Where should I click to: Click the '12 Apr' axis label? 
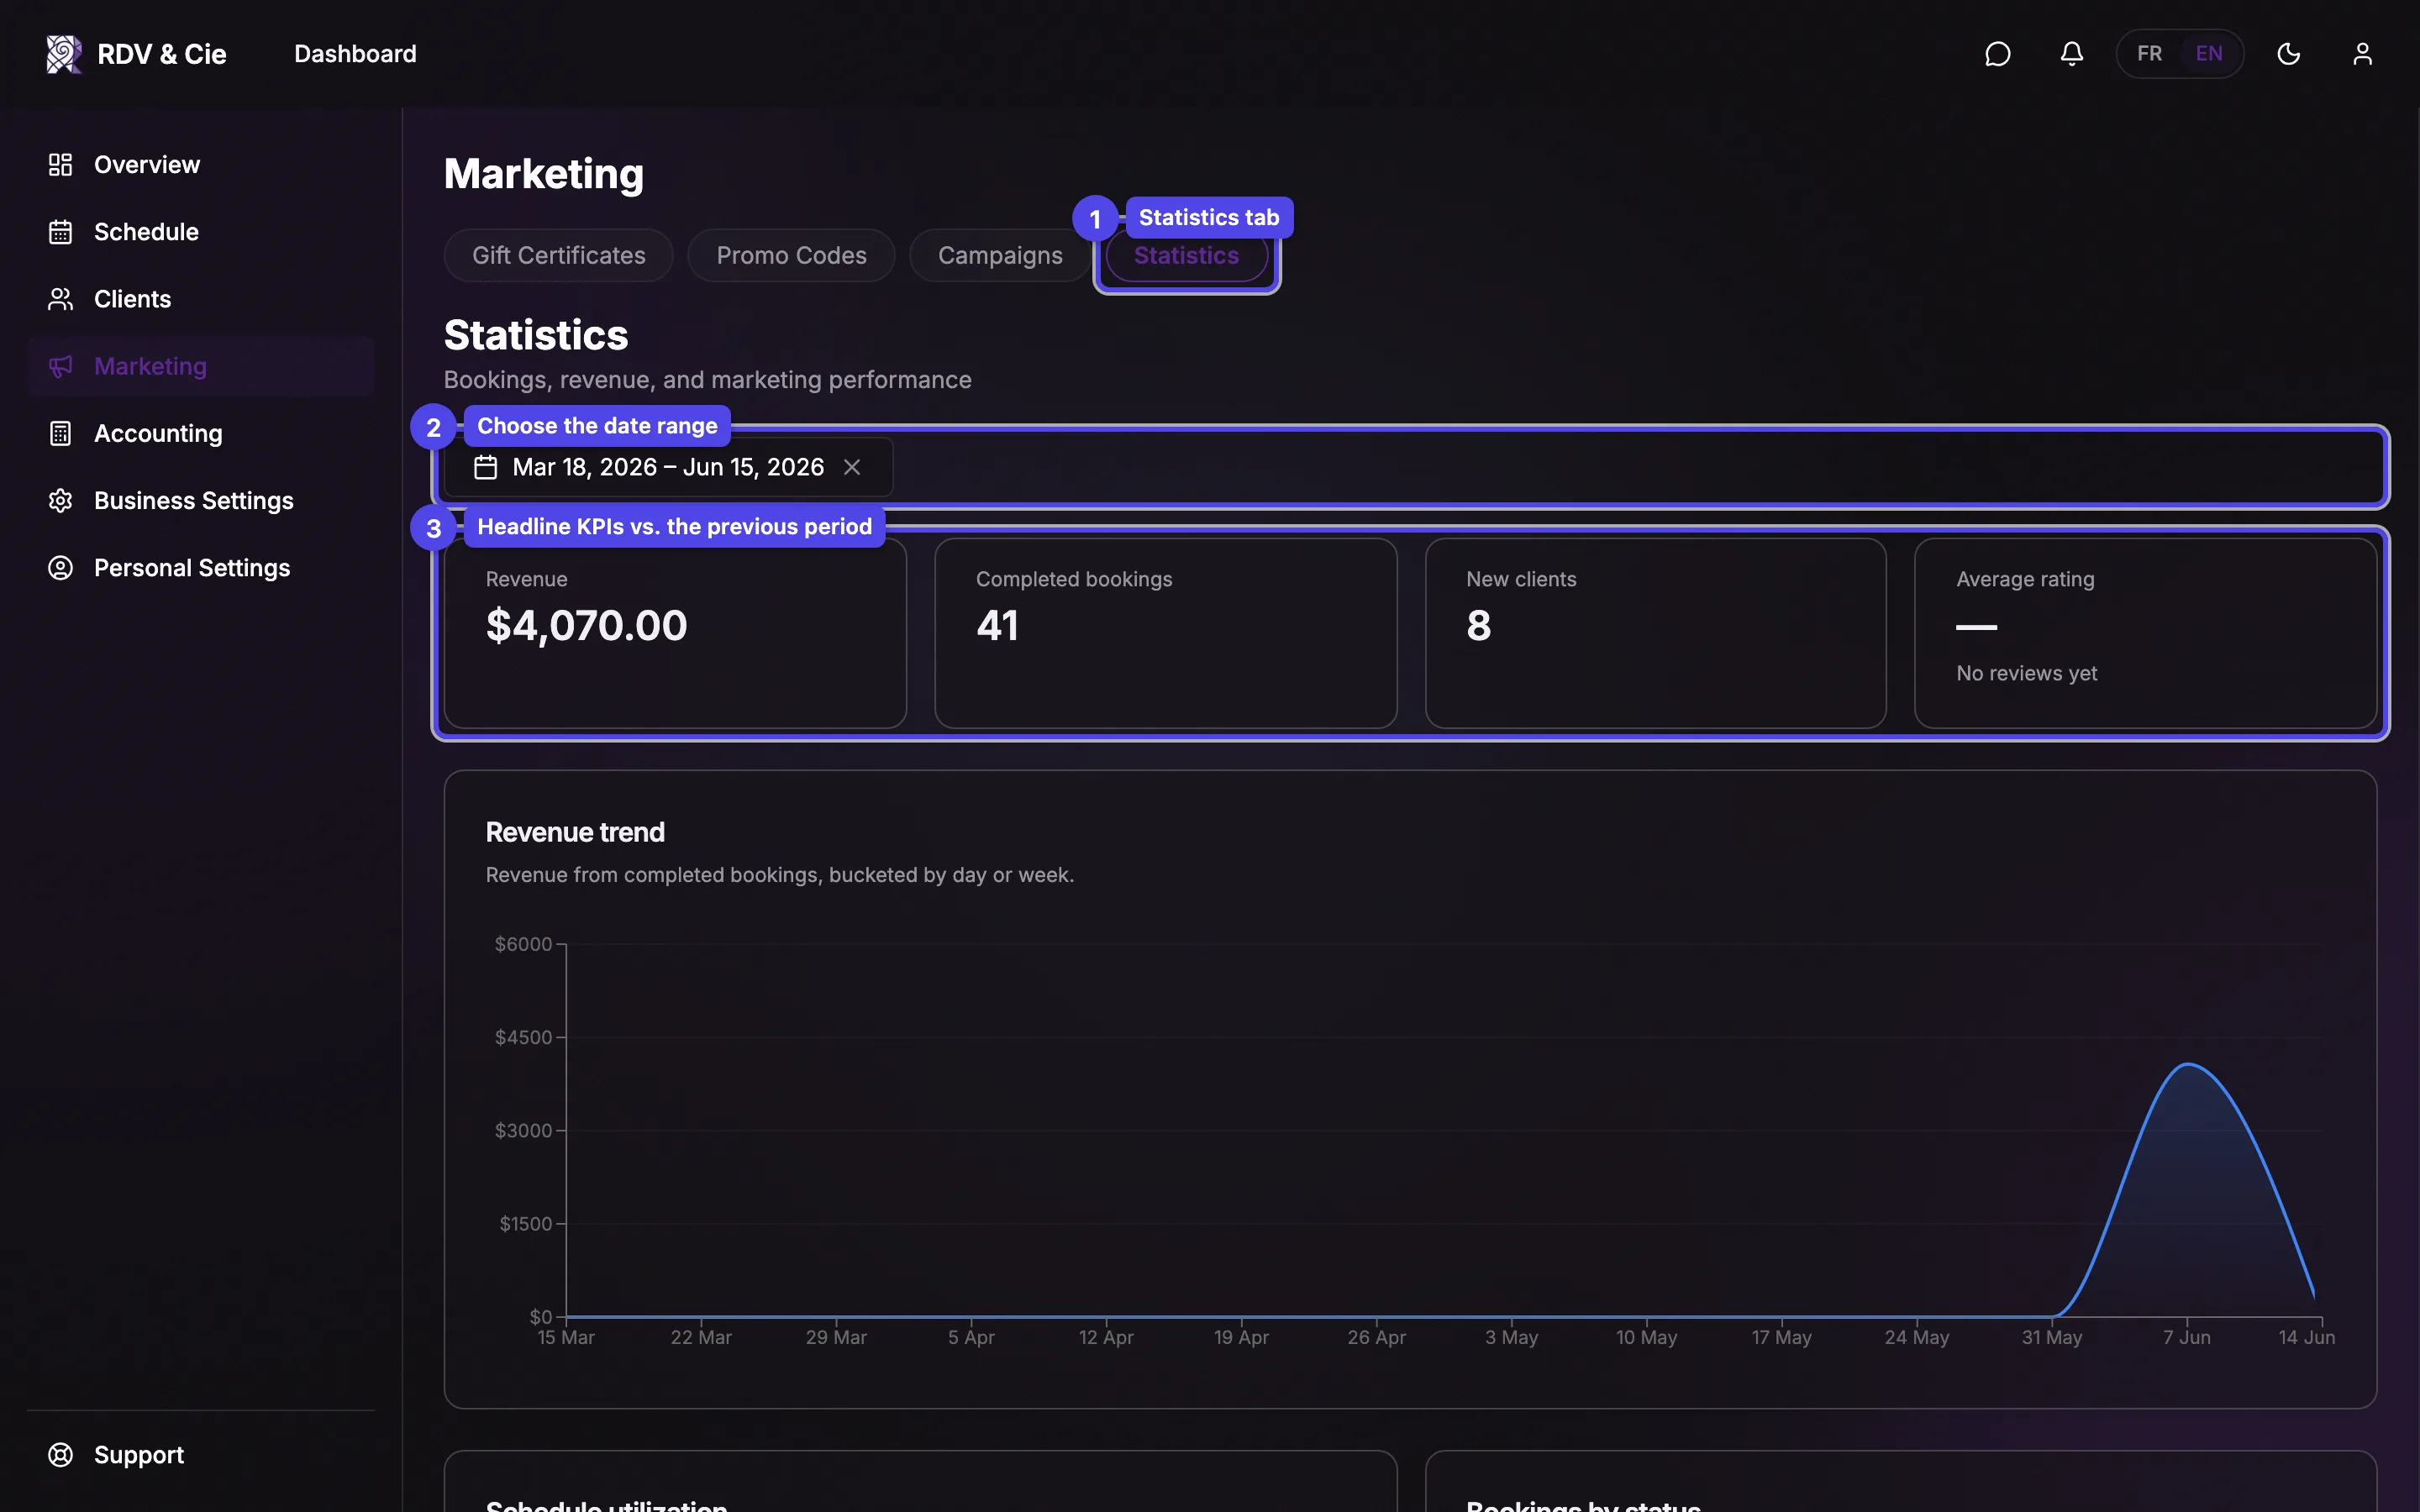click(x=1106, y=1337)
